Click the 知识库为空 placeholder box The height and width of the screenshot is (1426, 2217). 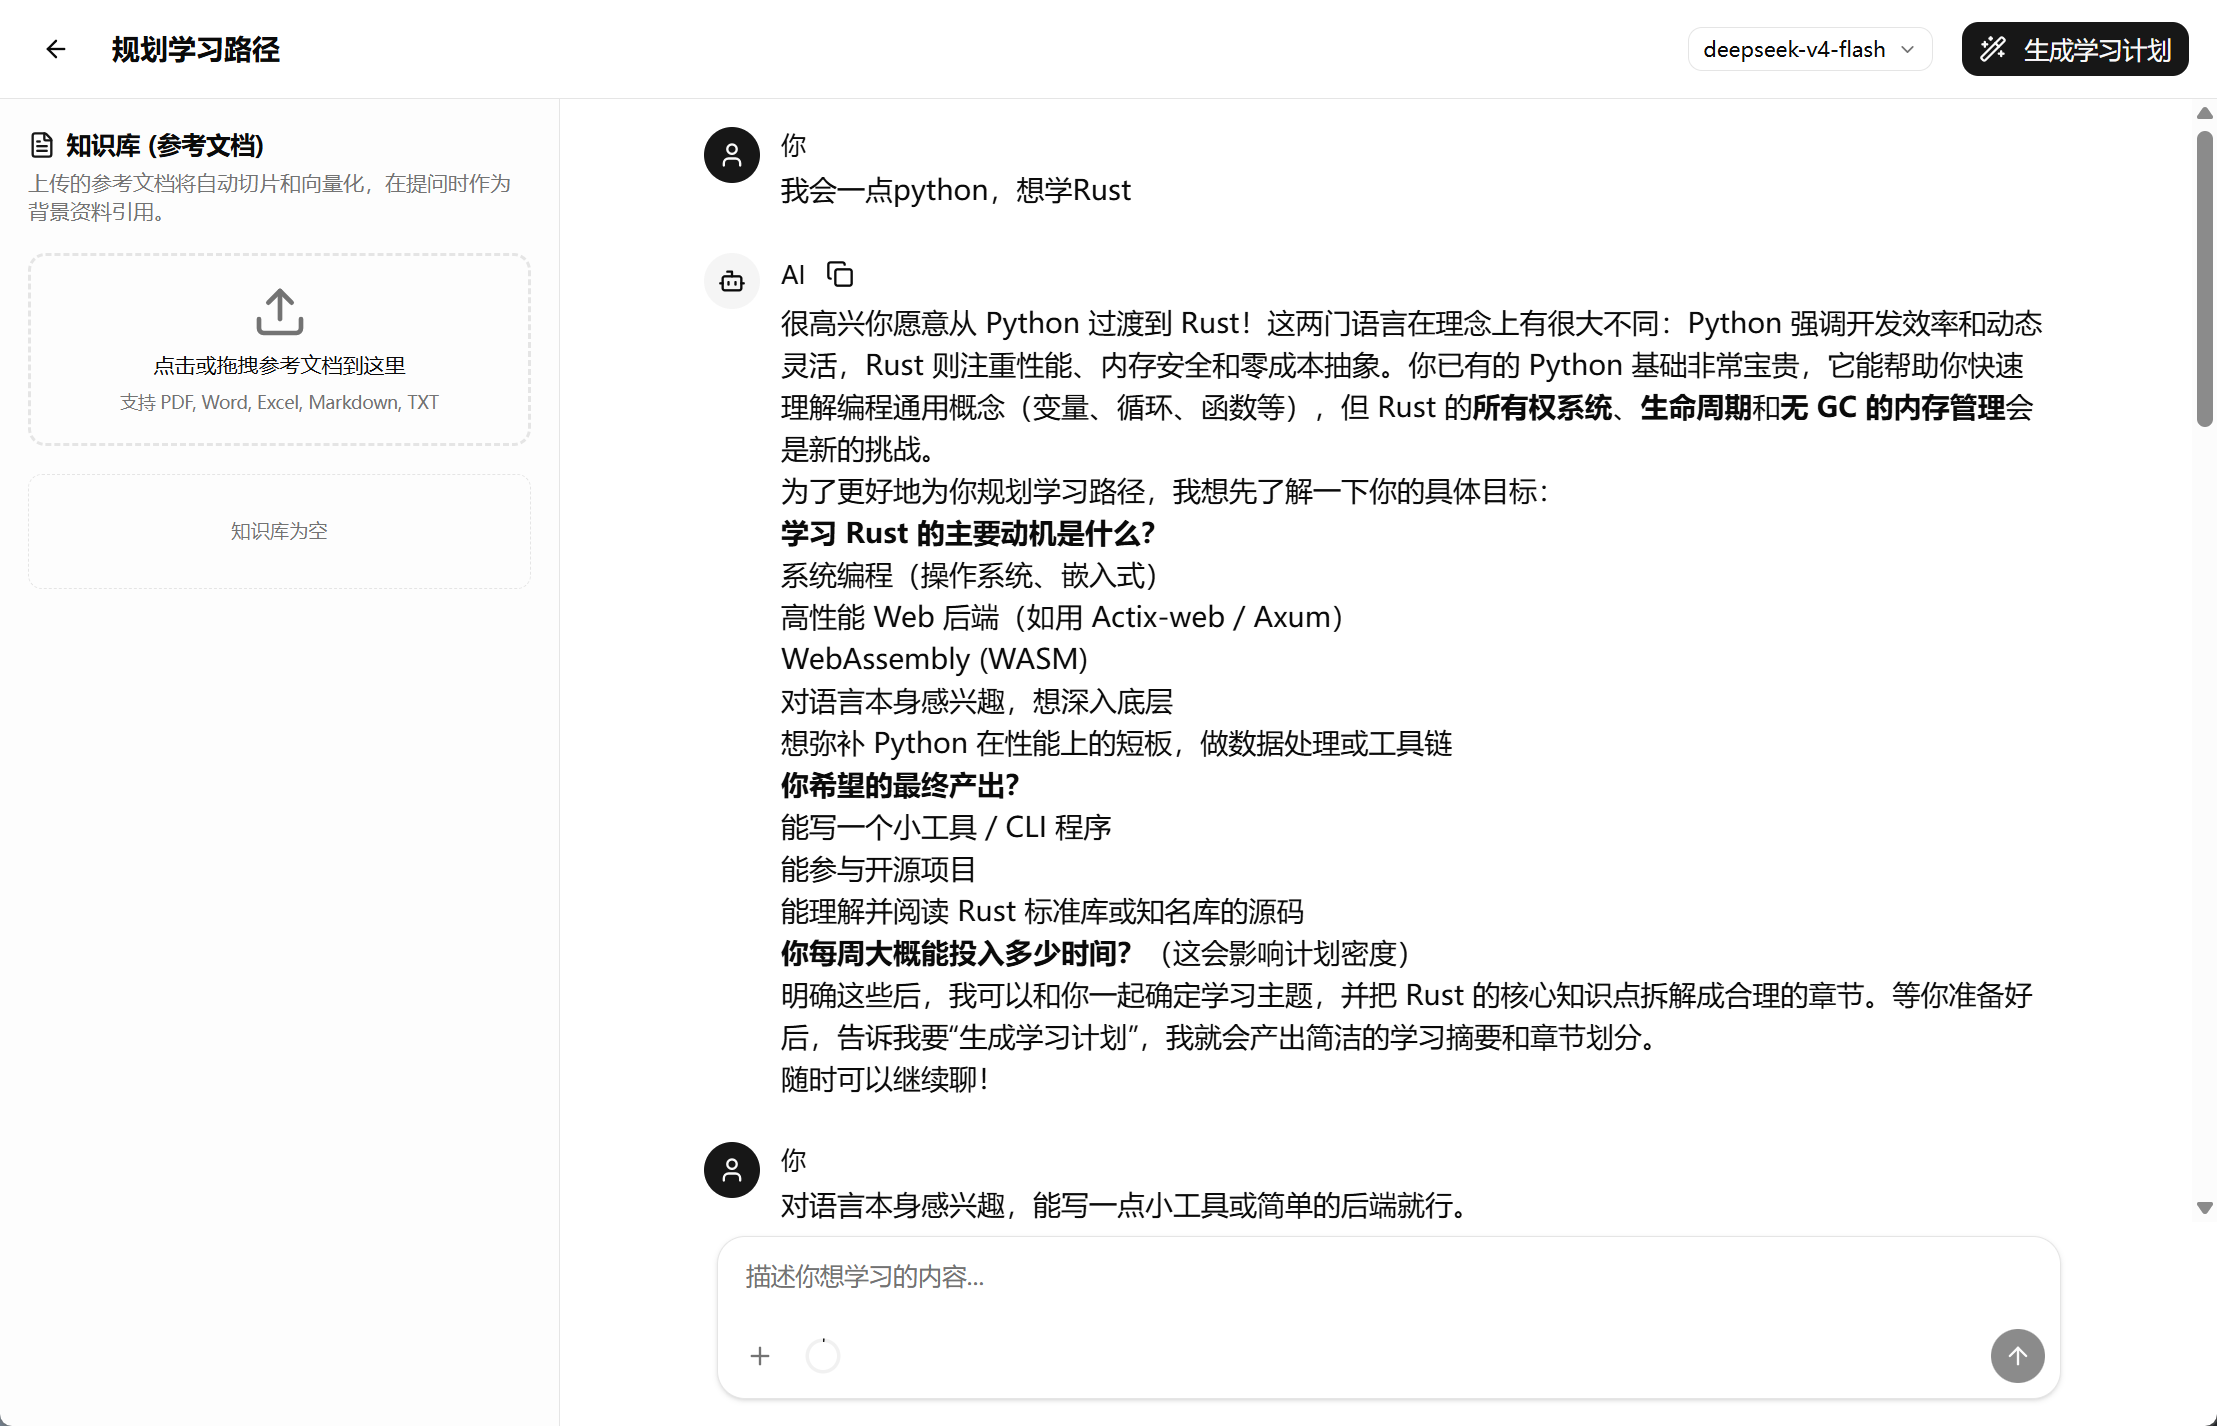click(279, 531)
